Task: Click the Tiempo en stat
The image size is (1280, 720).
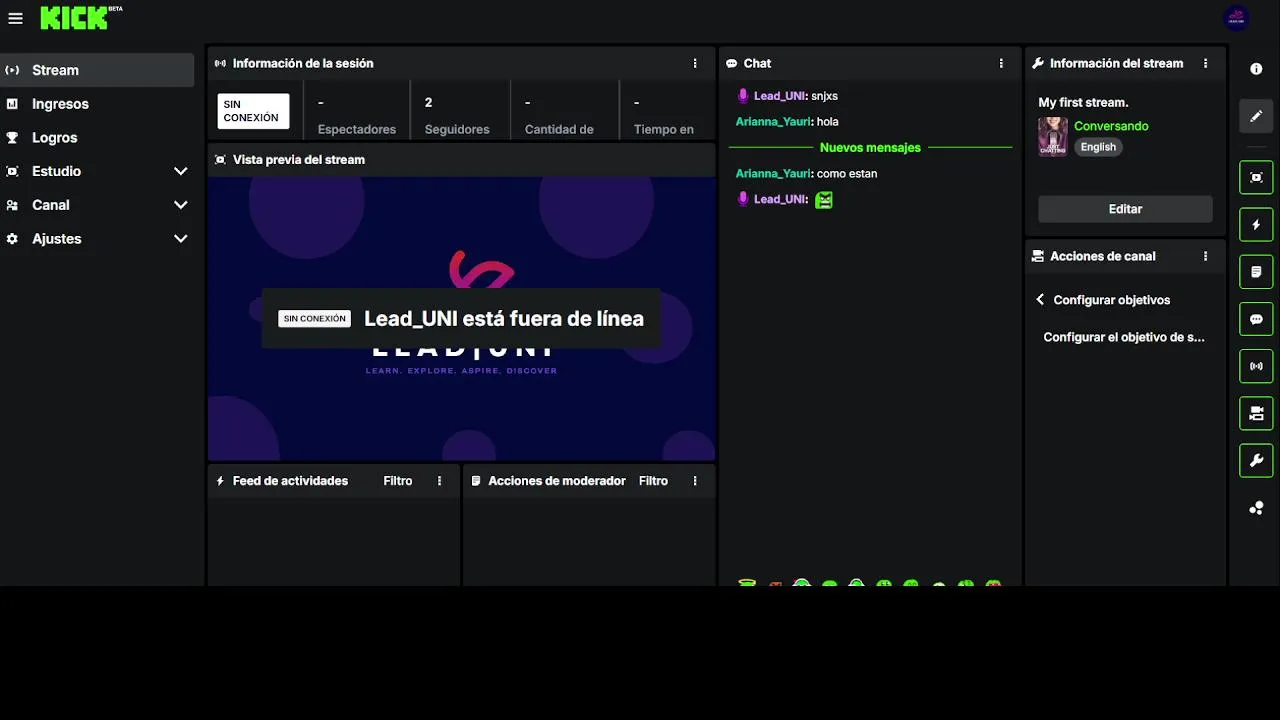Action: point(664,115)
